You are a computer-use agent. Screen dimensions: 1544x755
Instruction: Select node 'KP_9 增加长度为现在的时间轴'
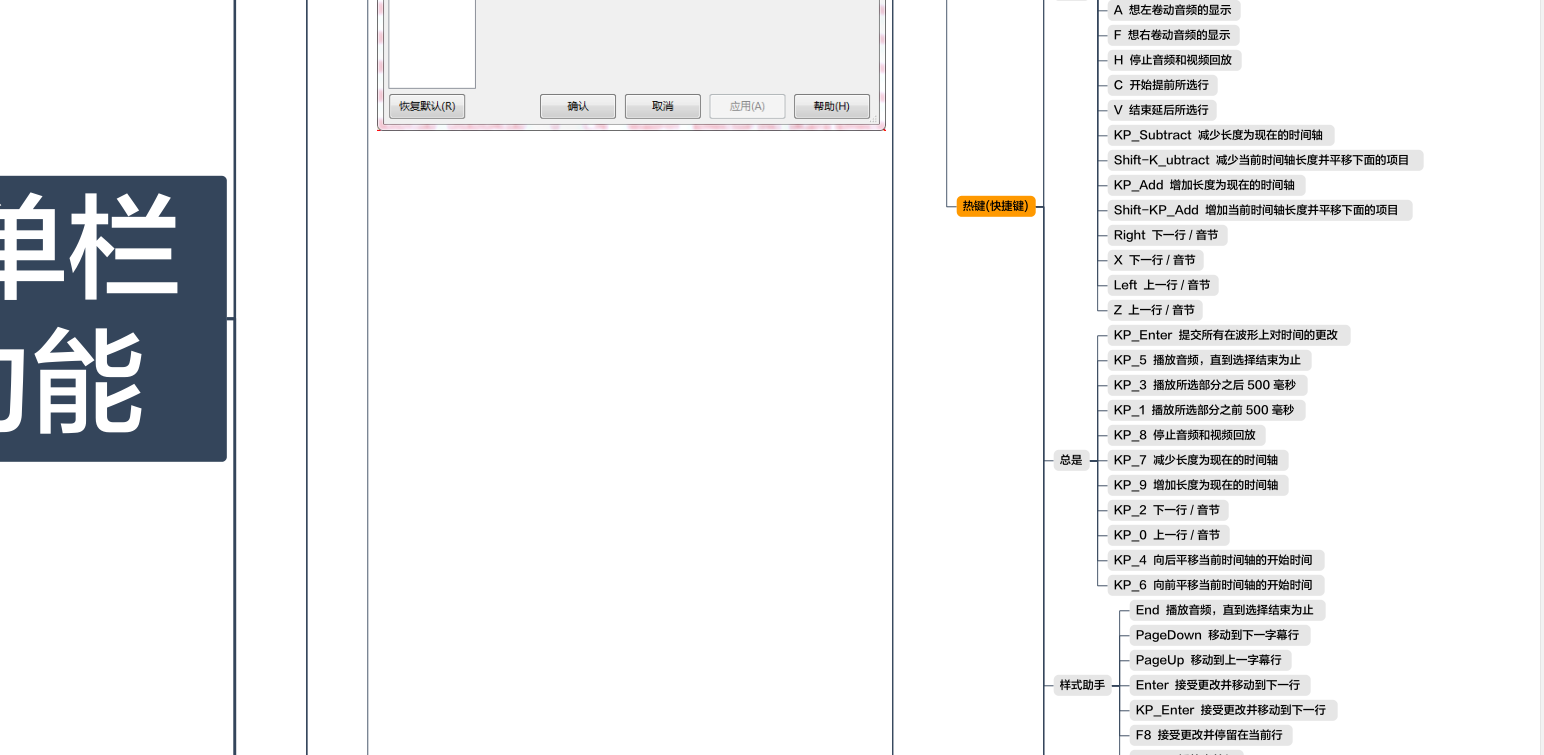coord(1197,485)
